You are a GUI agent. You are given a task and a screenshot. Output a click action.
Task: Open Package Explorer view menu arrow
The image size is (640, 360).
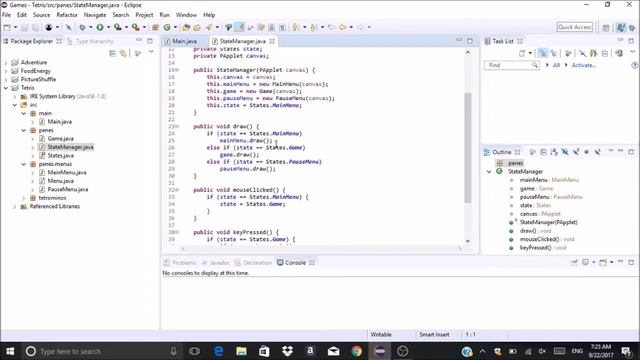(151, 52)
